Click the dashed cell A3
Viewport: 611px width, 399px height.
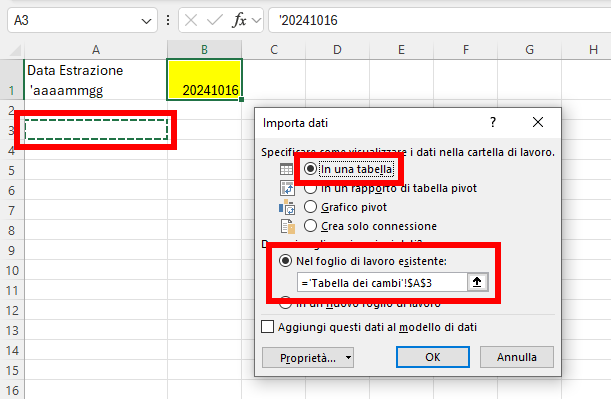96,129
